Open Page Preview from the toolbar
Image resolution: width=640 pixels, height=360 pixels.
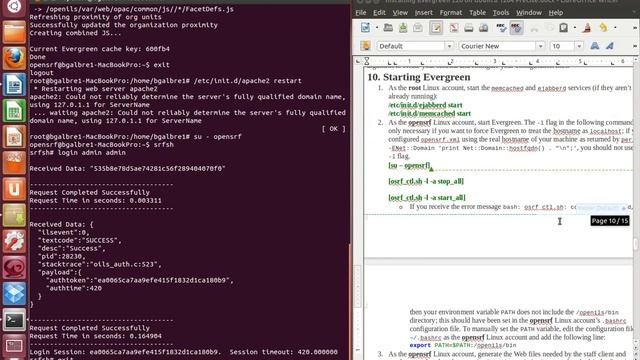[483, 28]
